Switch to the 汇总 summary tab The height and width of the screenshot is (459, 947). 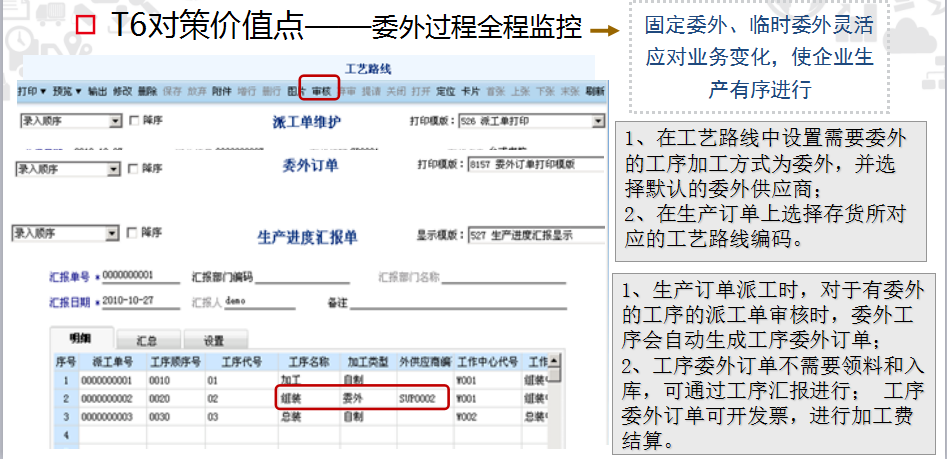(147, 341)
